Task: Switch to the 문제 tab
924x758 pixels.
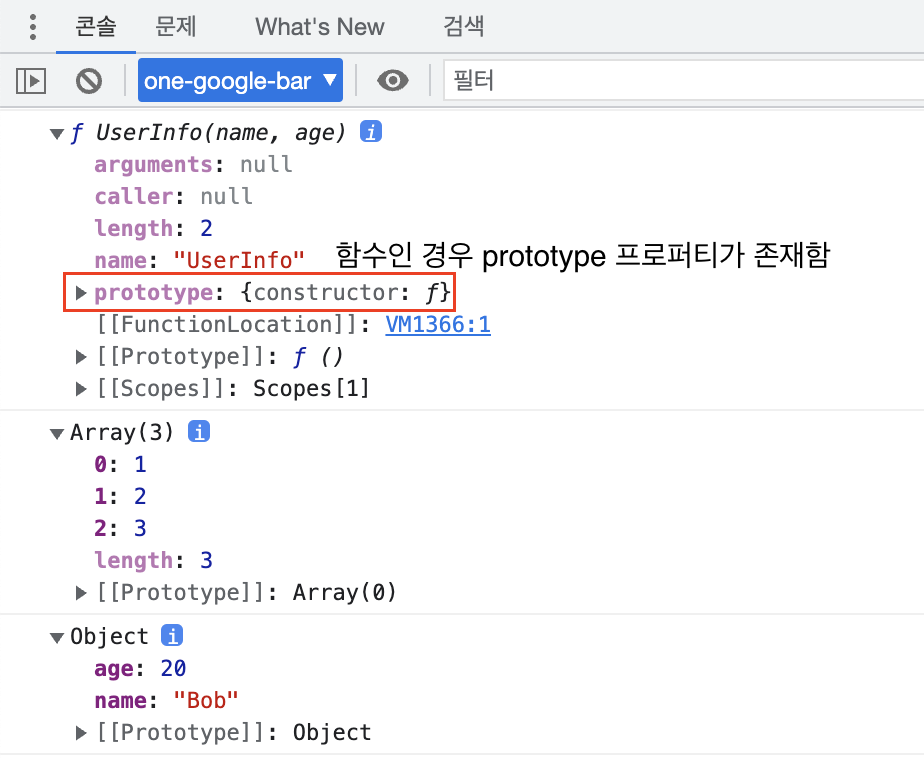Action: [x=175, y=27]
